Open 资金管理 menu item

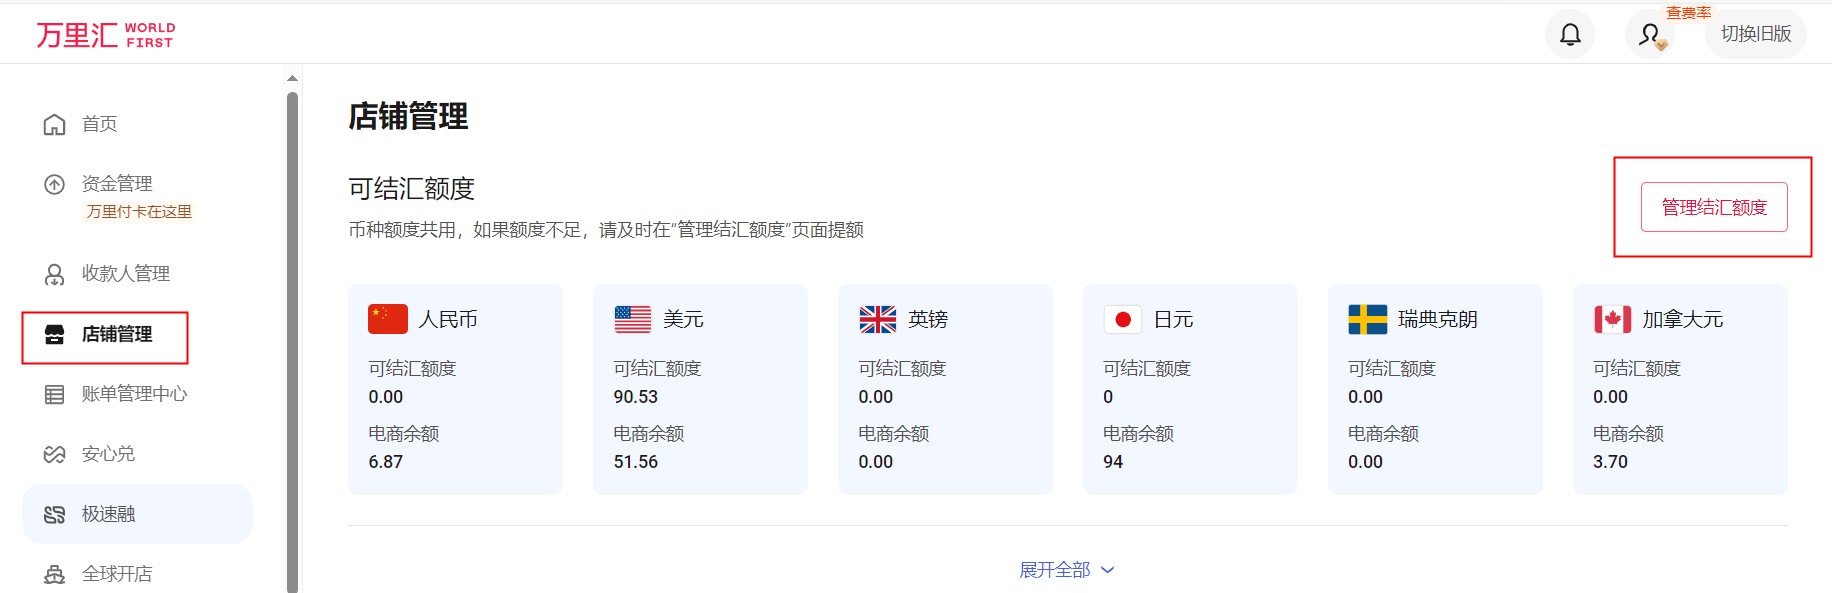click(117, 184)
